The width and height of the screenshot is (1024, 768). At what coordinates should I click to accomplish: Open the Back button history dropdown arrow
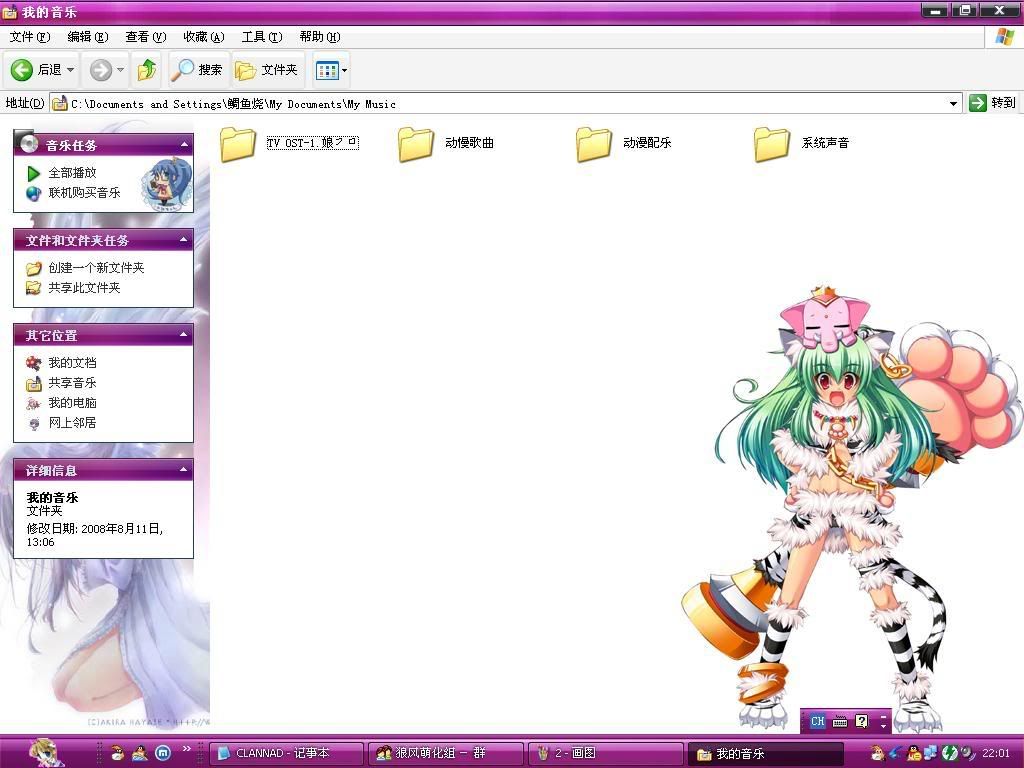click(x=71, y=69)
